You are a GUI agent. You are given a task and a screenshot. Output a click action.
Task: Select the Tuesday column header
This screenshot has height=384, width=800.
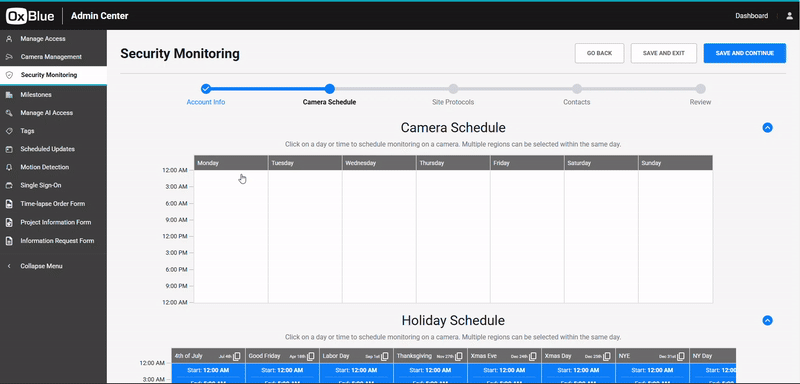point(305,163)
